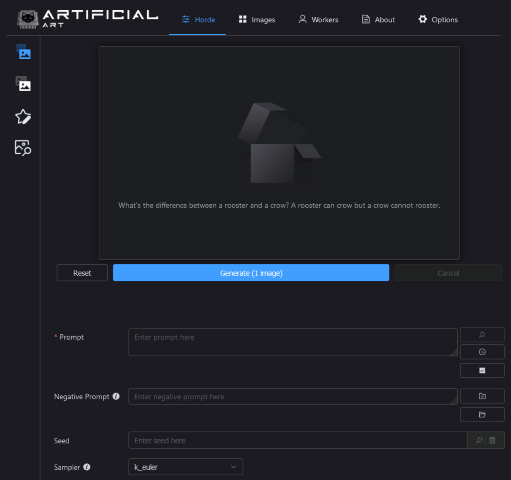Screen dimensions: 511x480
Task: Click the Negative Prompt info icon
Action: pyautogui.click(x=116, y=396)
